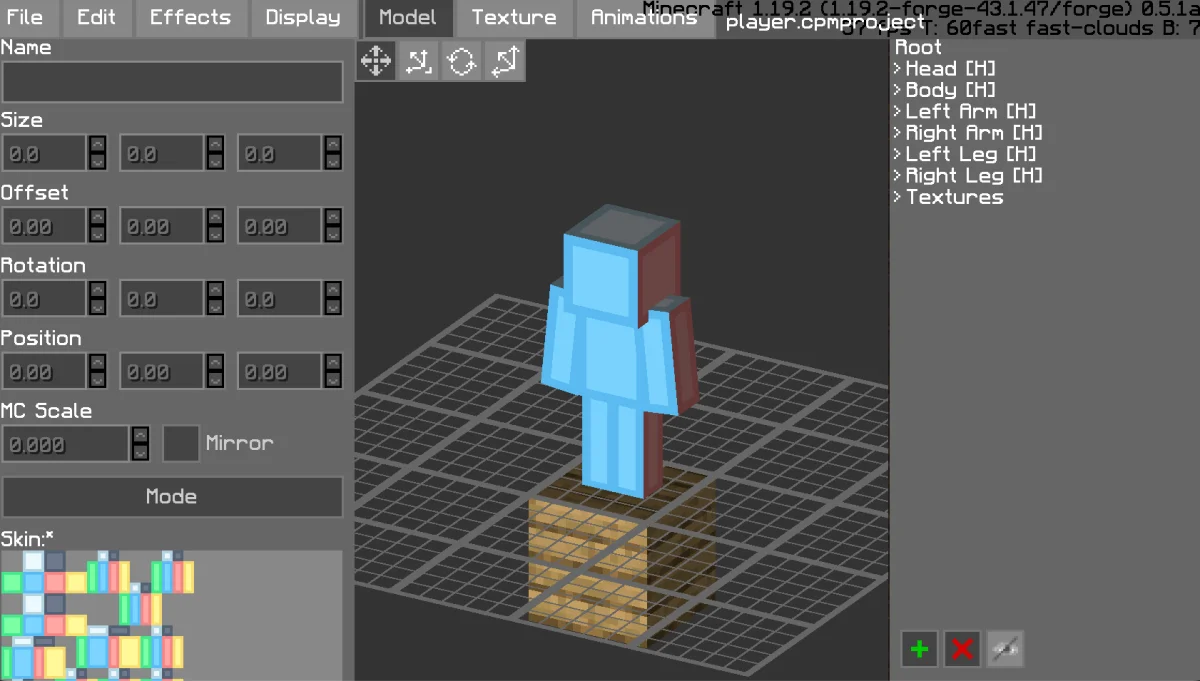The height and width of the screenshot is (681, 1200).
Task: Click the green plus add-part button
Action: (x=920, y=649)
